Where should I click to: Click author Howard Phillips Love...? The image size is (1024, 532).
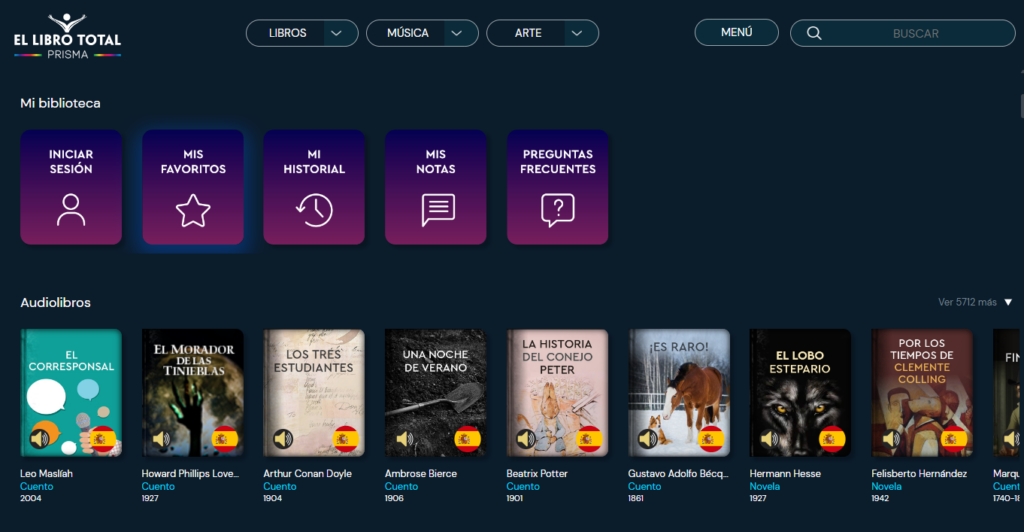[x=190, y=474]
